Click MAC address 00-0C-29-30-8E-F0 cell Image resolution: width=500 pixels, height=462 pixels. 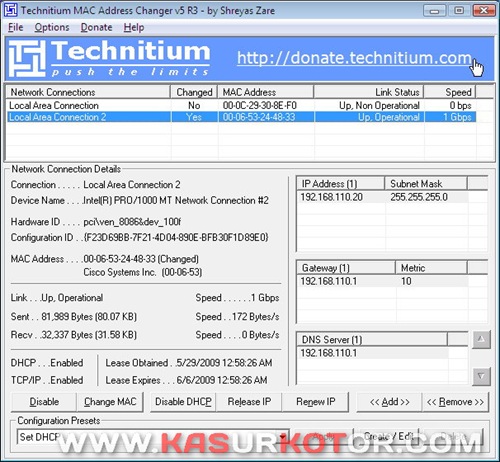pyautogui.click(x=259, y=105)
